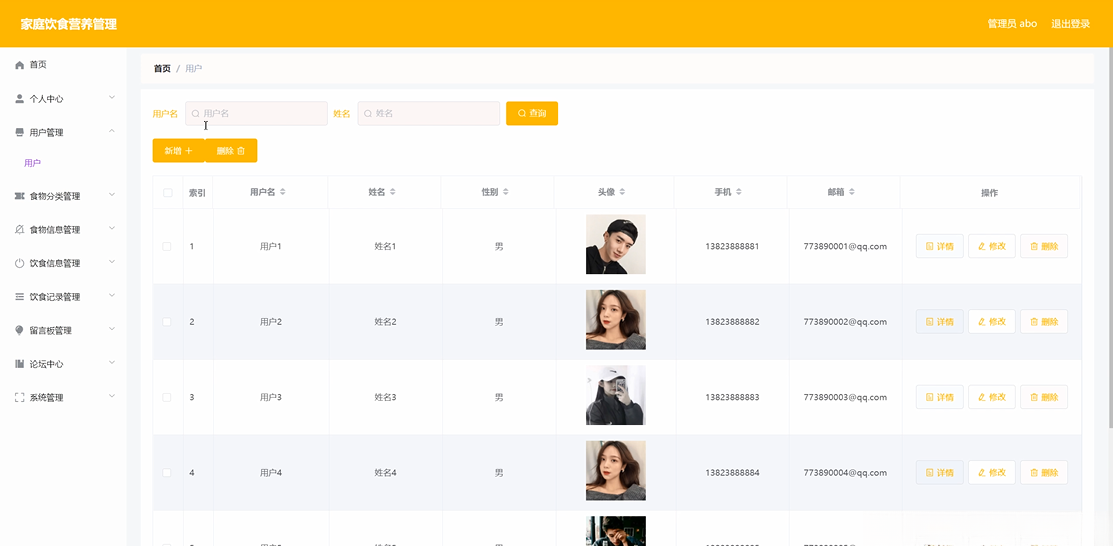Viewport: 1113px width, 546px height.
Task: Expand 饮食信息管理 chevron
Action: (x=112, y=261)
